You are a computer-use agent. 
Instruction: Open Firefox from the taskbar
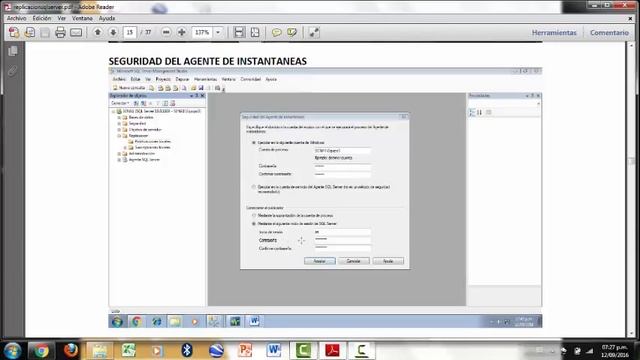point(71,351)
